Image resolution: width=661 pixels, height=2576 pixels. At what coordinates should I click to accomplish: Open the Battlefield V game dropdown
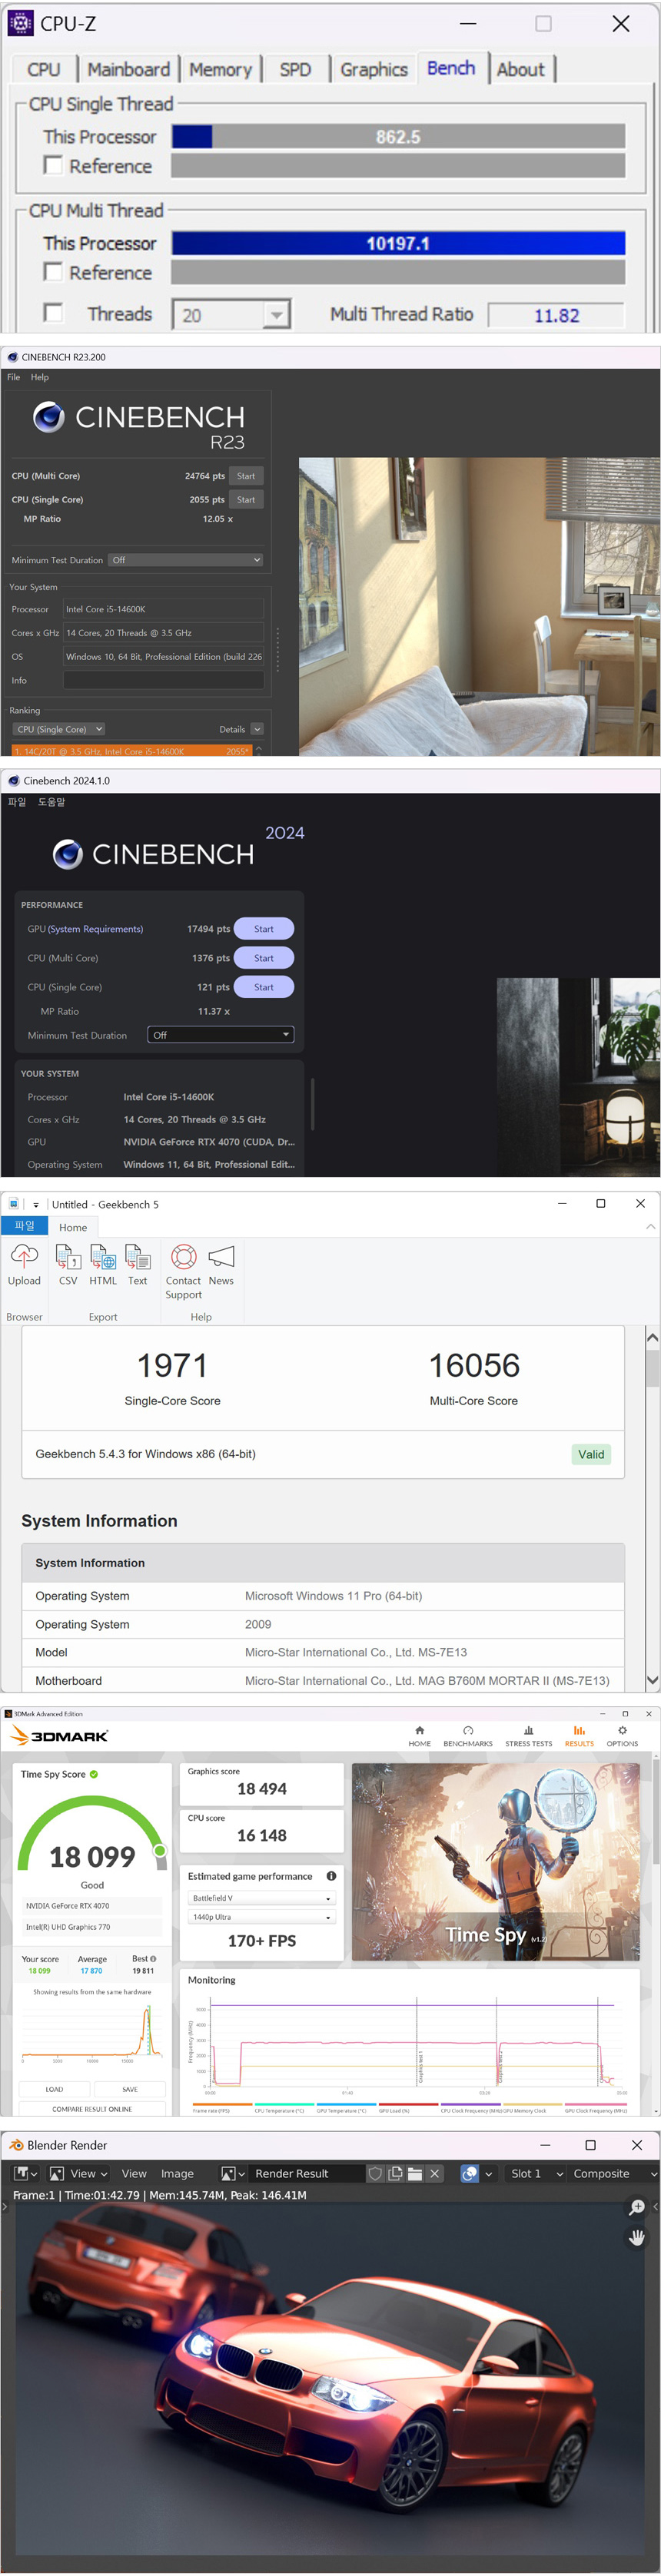pyautogui.click(x=261, y=1898)
